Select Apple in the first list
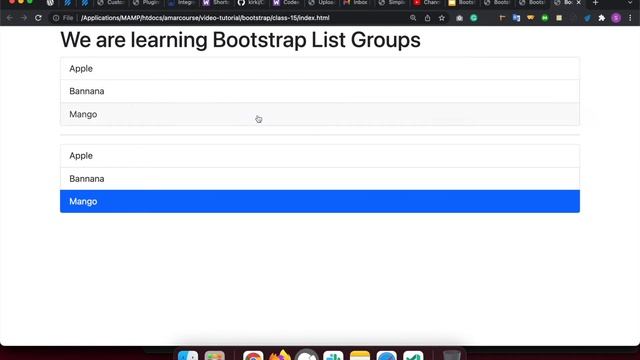 point(320,69)
